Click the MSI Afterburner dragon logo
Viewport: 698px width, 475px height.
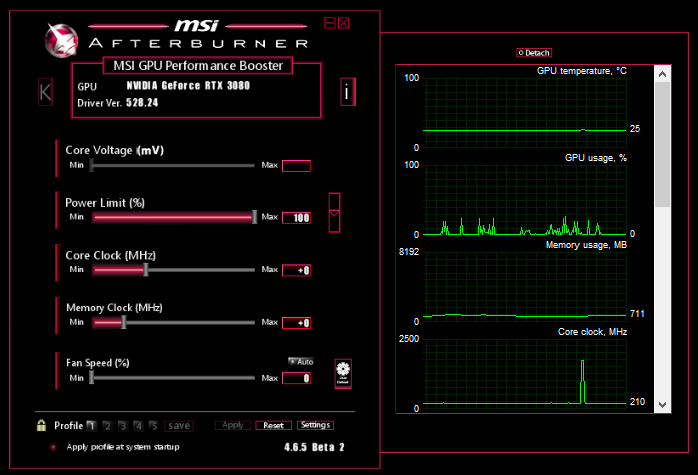[61, 40]
